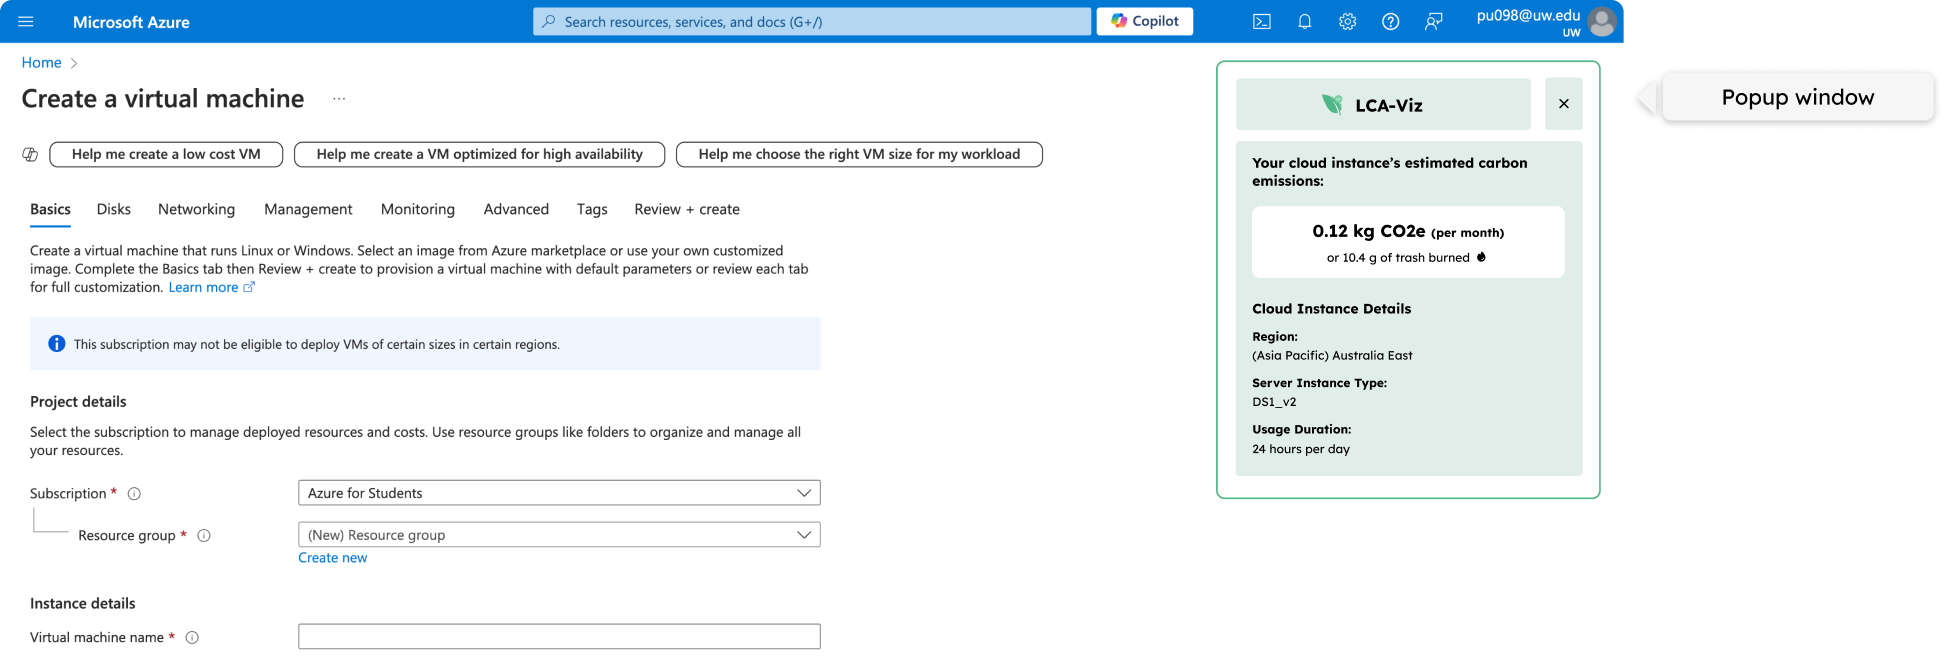Open the Azure portal hamburger menu
1943x659 pixels.
(26, 21)
